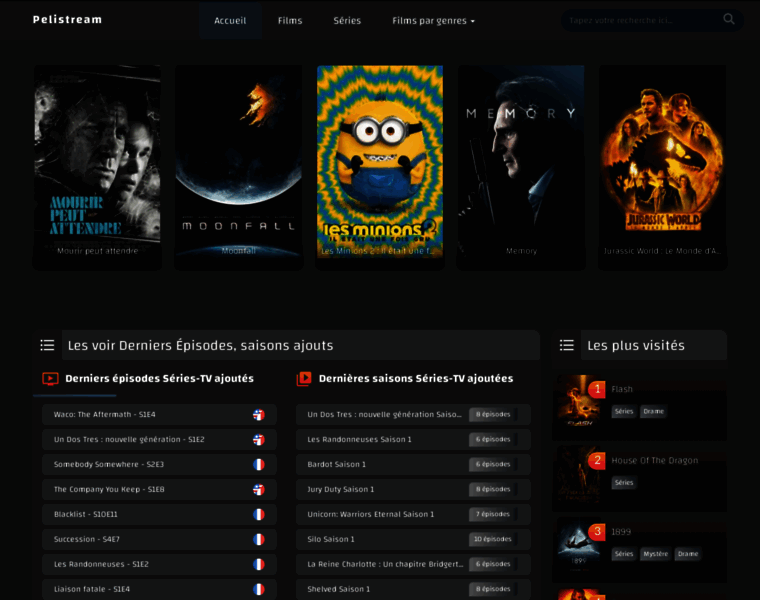This screenshot has height=600, width=760.
Task: Click the icon next to Dernières saisons Séries-TV
Action: pos(304,379)
